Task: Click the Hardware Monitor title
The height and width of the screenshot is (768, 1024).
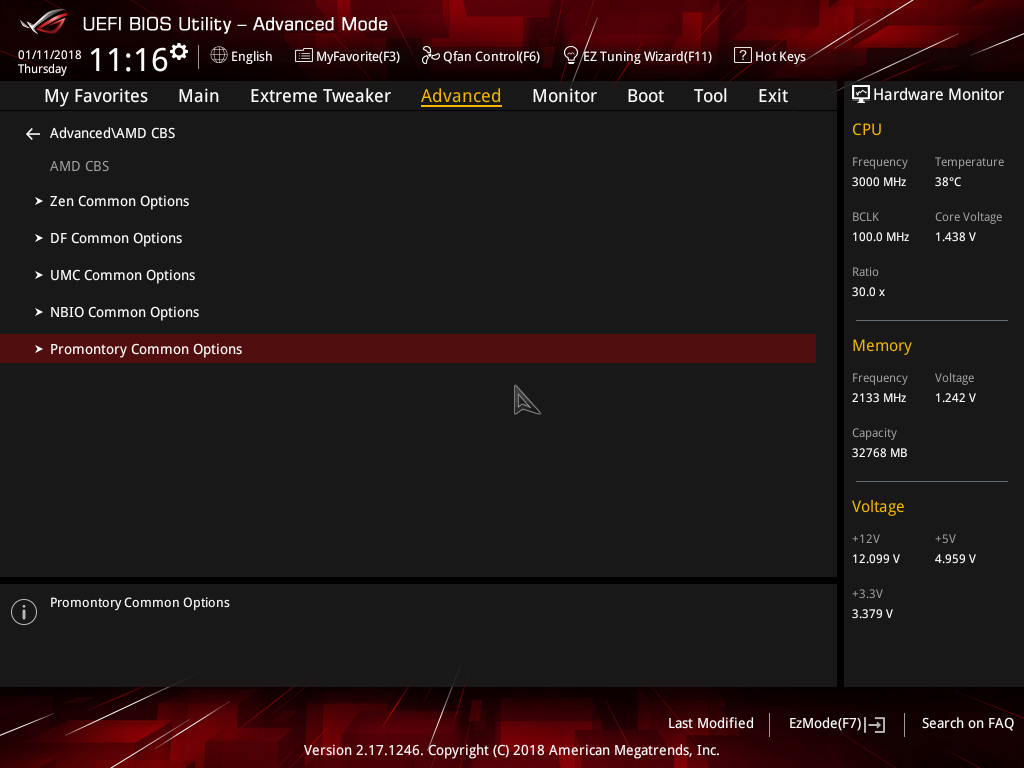Action: click(938, 95)
